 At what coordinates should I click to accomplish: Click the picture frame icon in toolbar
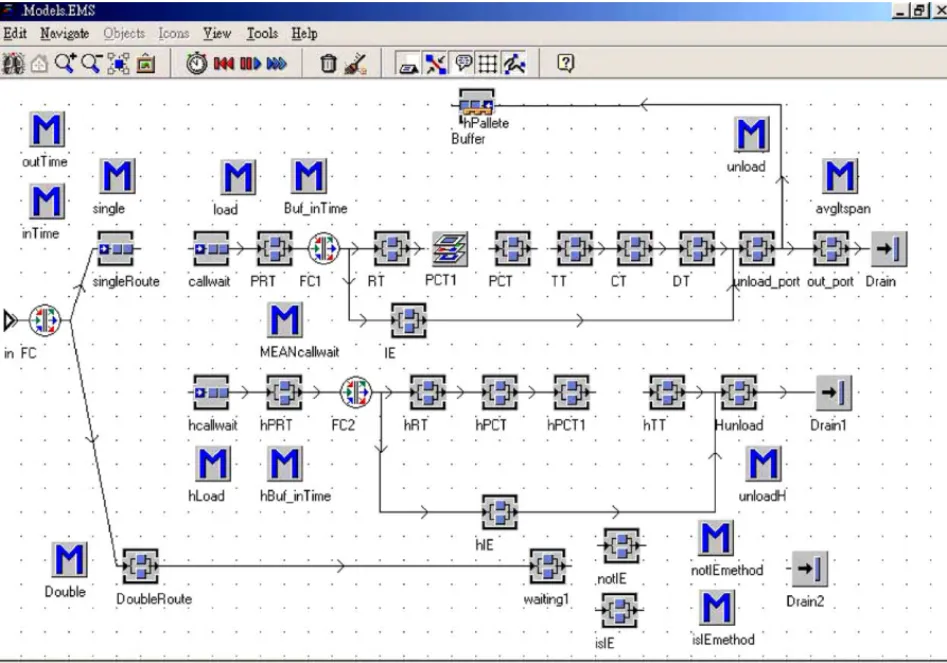[146, 63]
